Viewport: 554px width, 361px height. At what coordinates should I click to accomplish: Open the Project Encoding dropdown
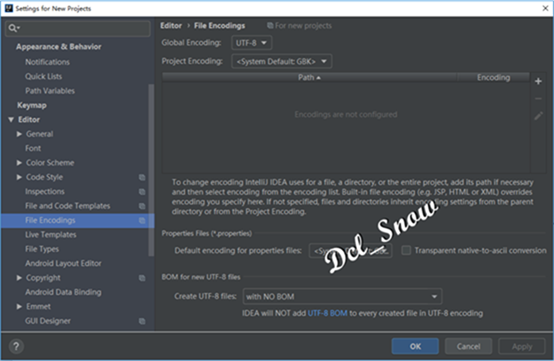[282, 61]
